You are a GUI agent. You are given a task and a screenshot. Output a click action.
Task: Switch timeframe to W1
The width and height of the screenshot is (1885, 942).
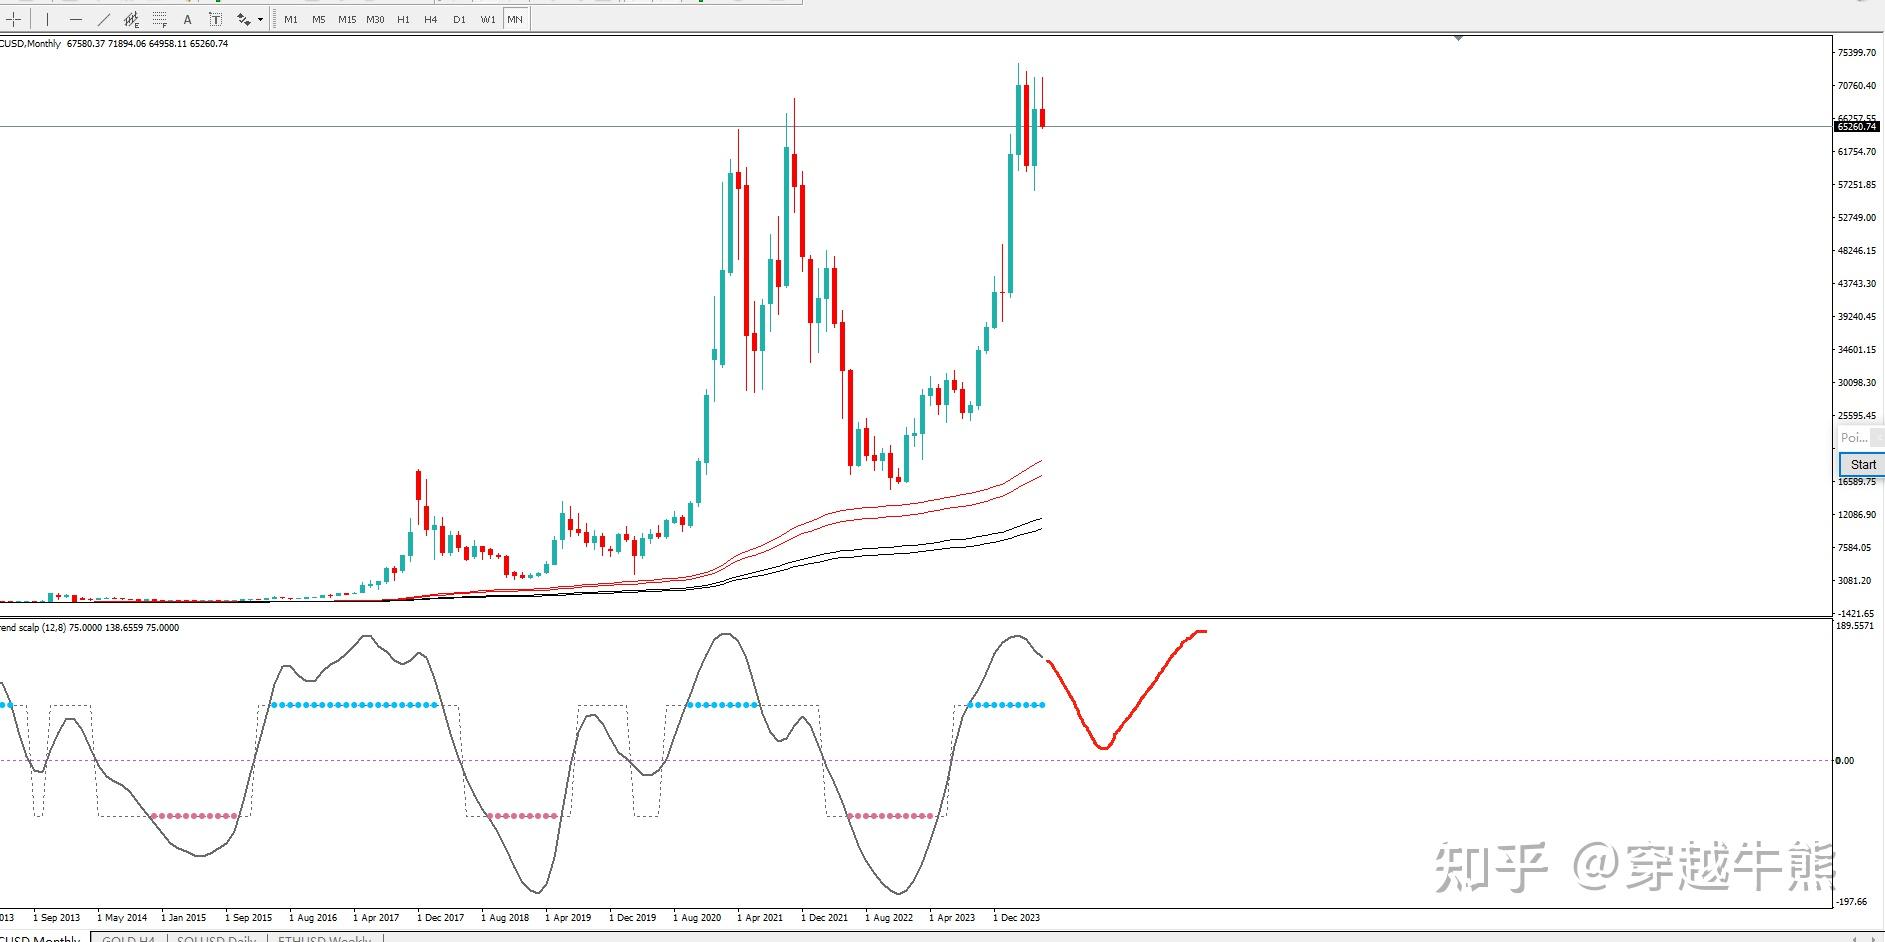[487, 19]
